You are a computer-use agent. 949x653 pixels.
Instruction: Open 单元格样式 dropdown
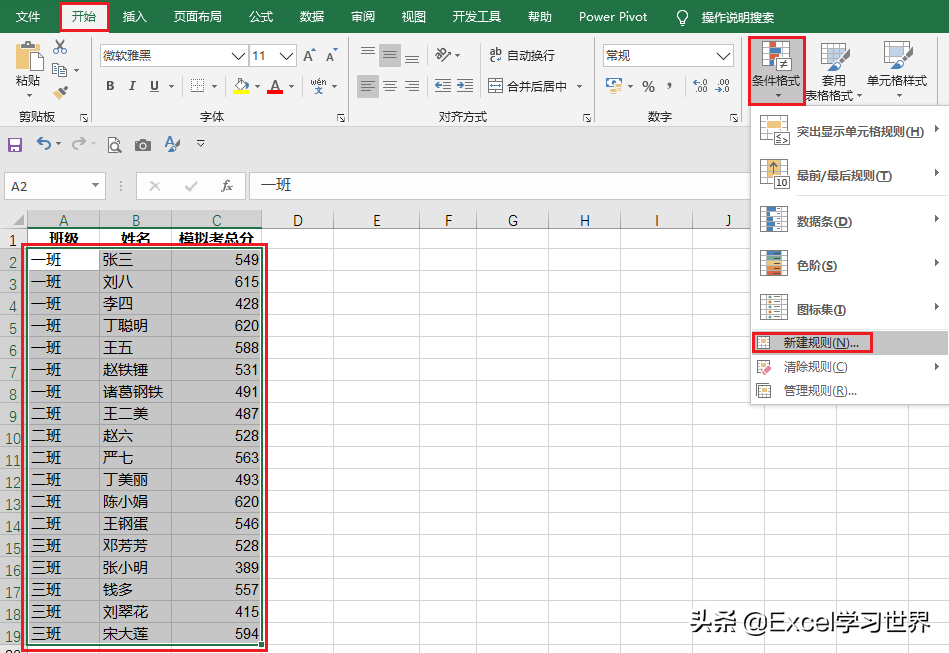pos(897,70)
